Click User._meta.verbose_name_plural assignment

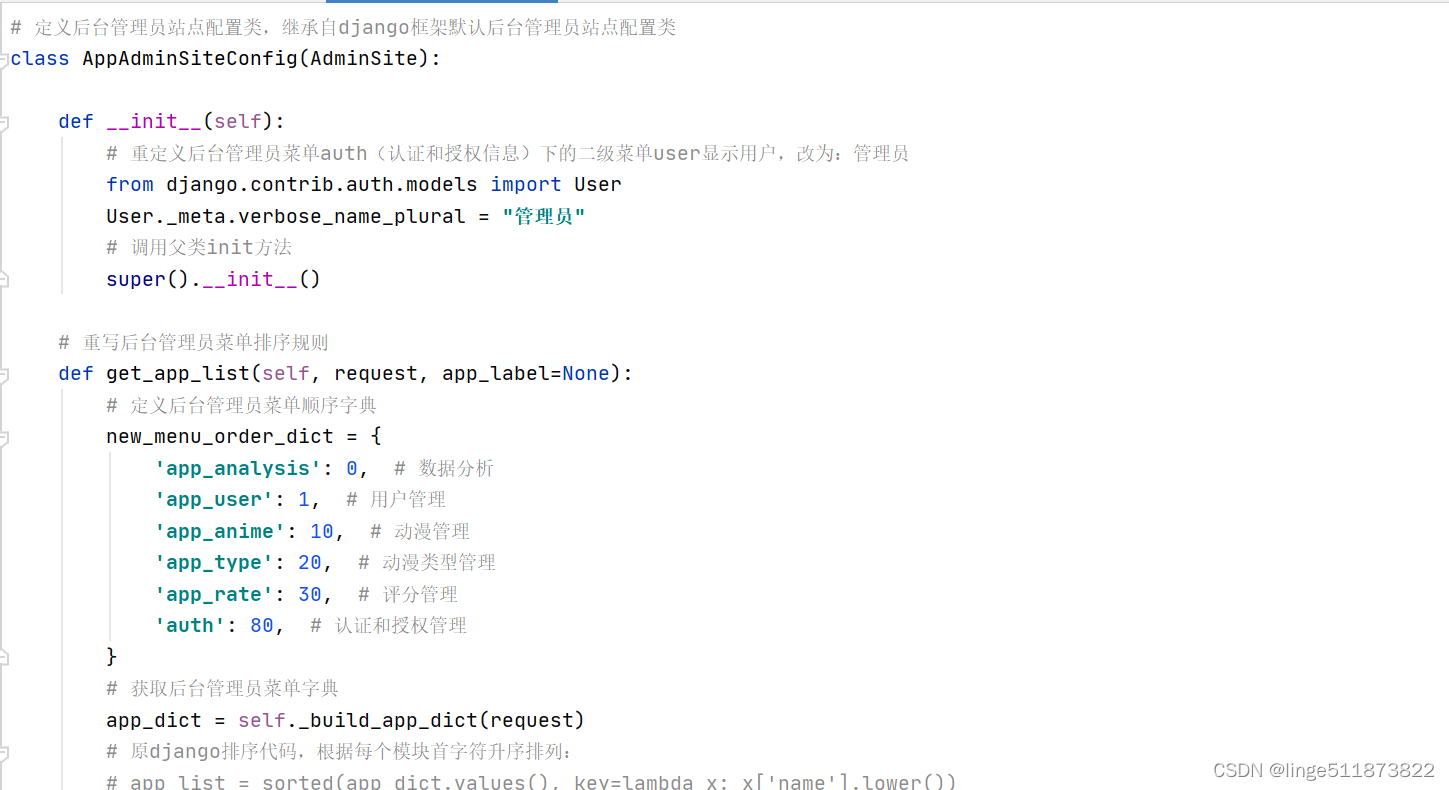[x=346, y=216]
